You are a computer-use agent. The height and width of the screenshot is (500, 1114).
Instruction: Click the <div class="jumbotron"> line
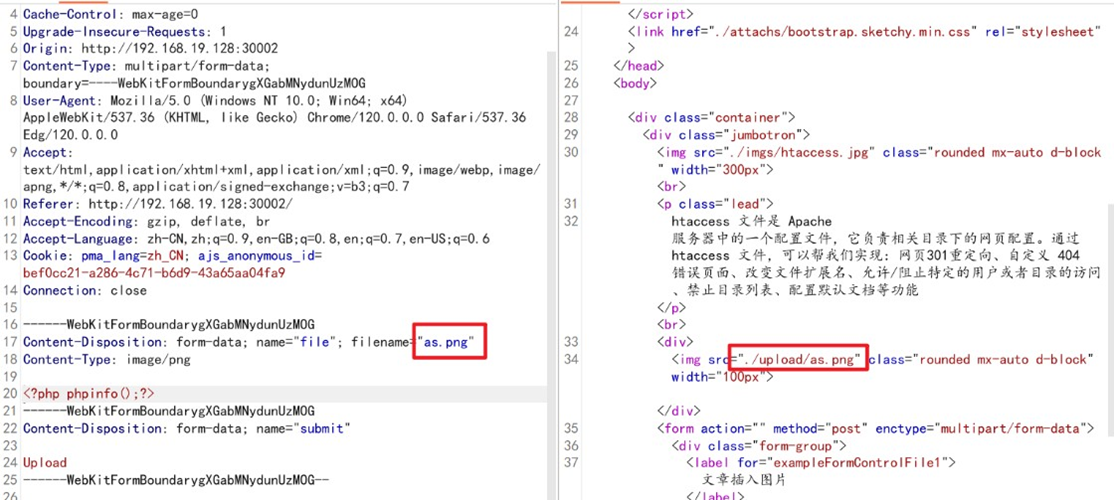726,135
